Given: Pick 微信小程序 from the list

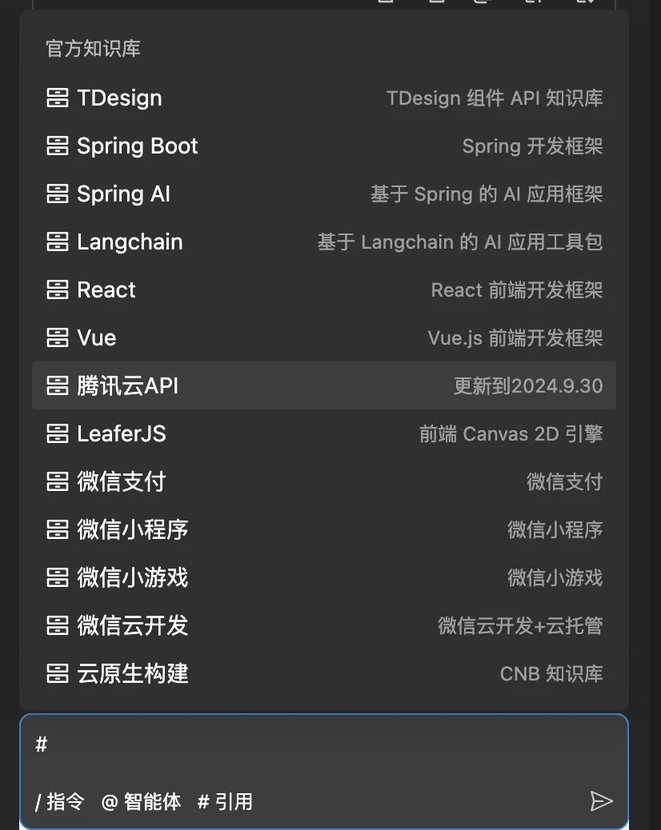Looking at the screenshot, I should pyautogui.click(x=324, y=529).
